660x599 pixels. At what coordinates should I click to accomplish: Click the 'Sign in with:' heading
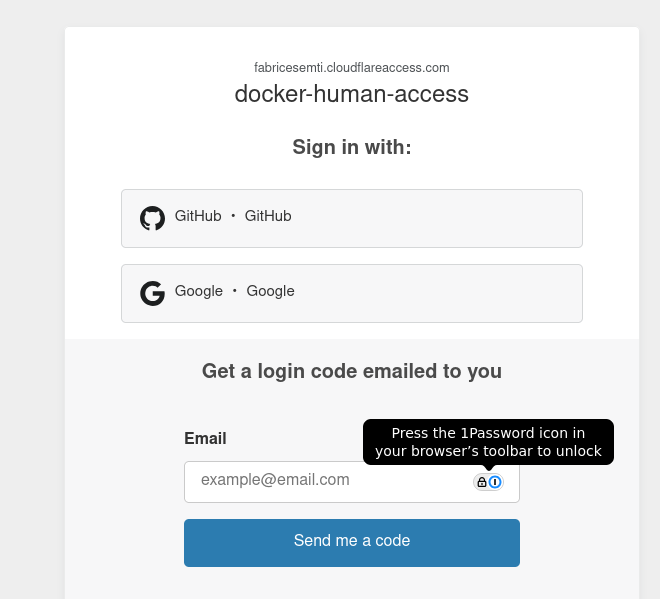pyautogui.click(x=352, y=147)
